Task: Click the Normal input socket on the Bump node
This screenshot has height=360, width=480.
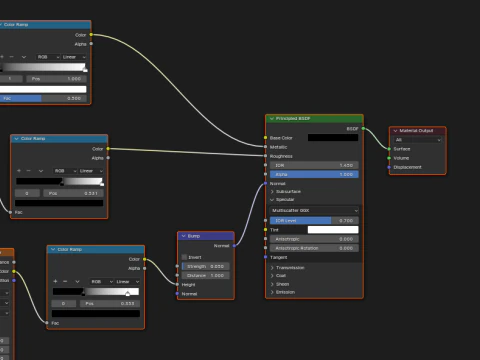Action: click(x=177, y=294)
